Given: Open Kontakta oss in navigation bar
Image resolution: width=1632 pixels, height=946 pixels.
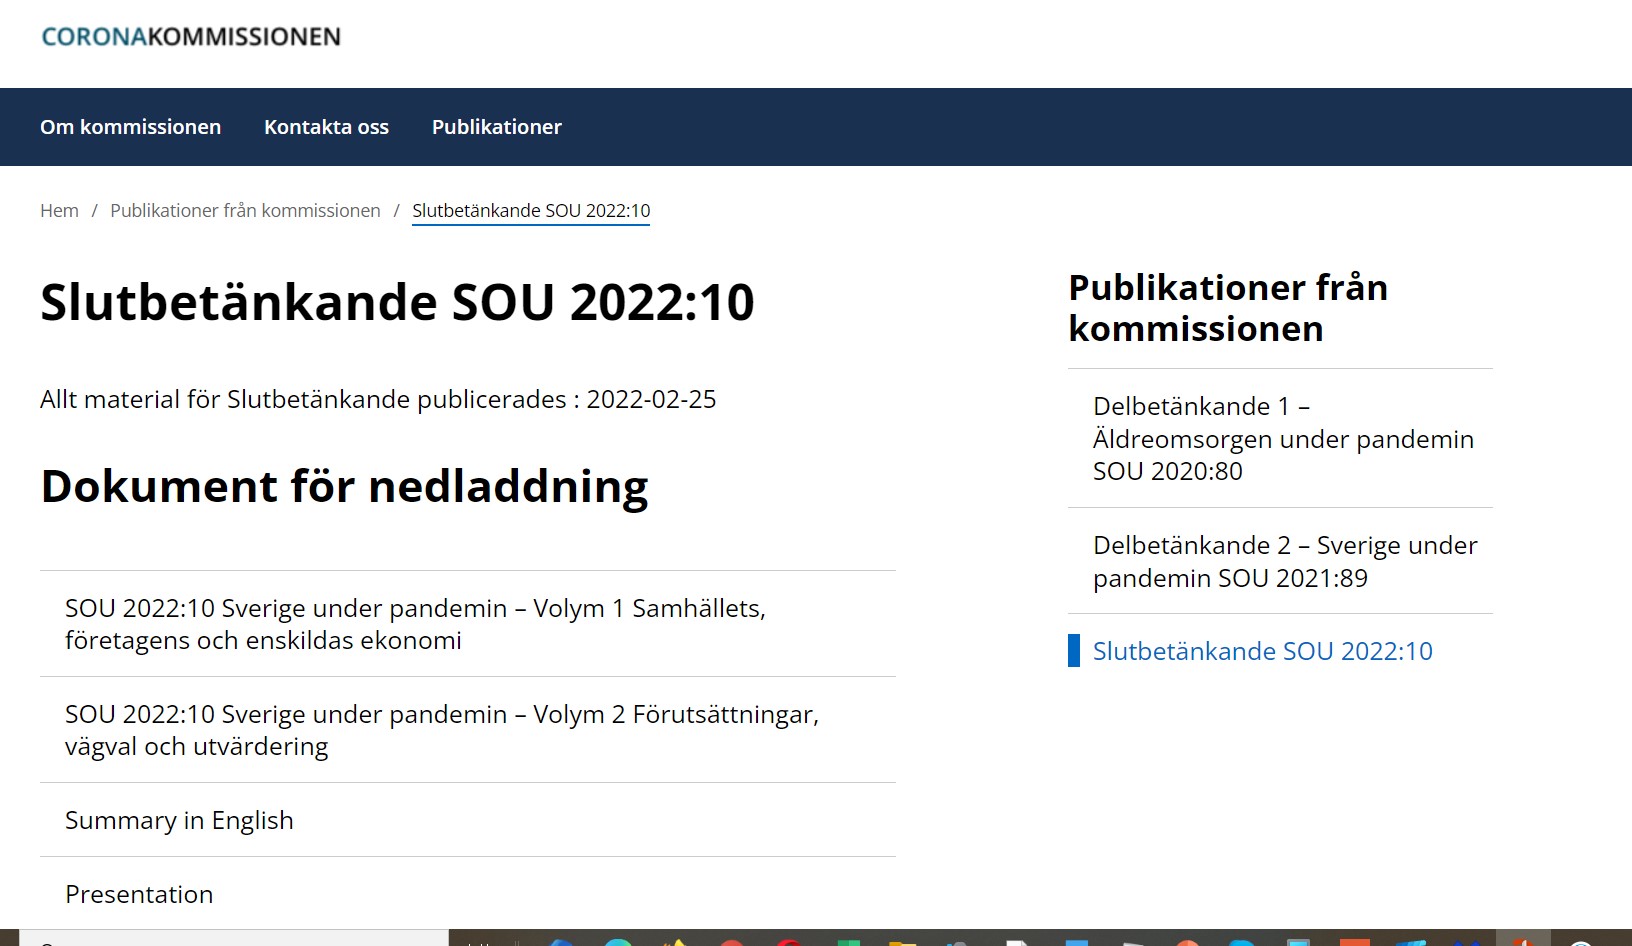Looking at the screenshot, I should tap(326, 127).
